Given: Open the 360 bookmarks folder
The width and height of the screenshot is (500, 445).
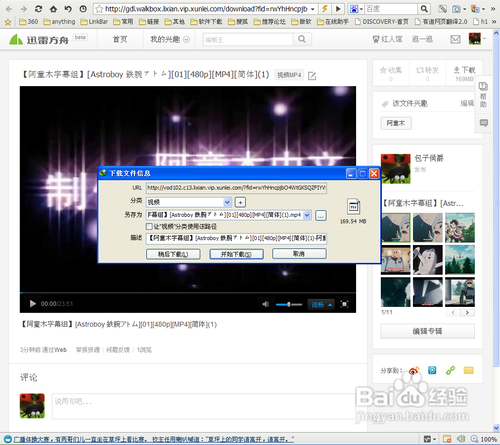Looking at the screenshot, I should point(28,22).
